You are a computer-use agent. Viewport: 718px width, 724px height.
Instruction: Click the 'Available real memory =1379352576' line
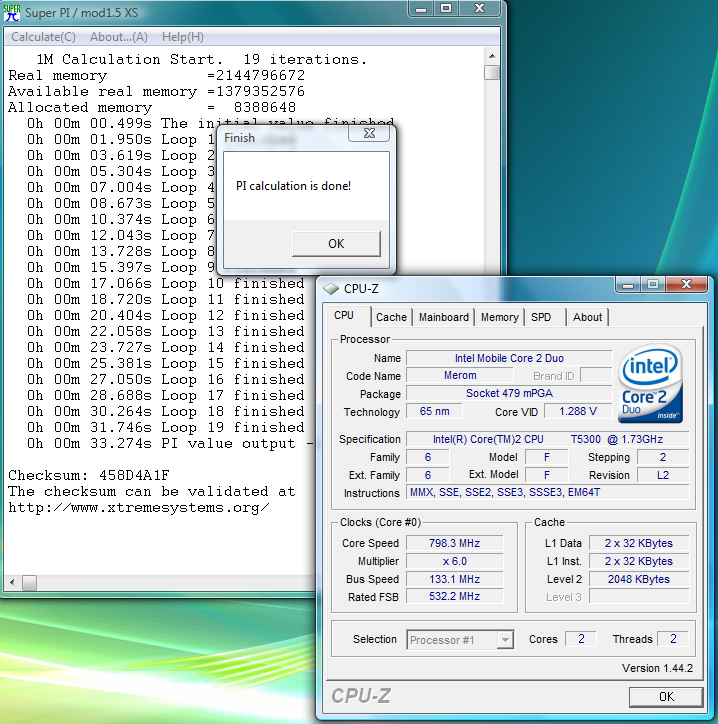click(157, 91)
